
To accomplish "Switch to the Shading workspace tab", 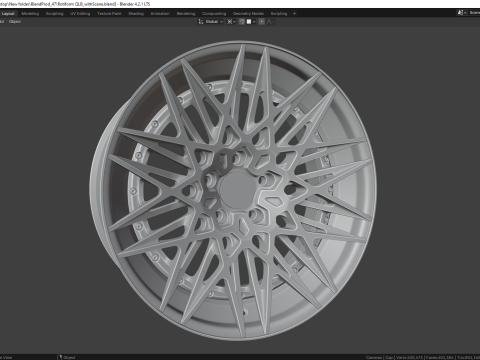I will coord(136,14).
